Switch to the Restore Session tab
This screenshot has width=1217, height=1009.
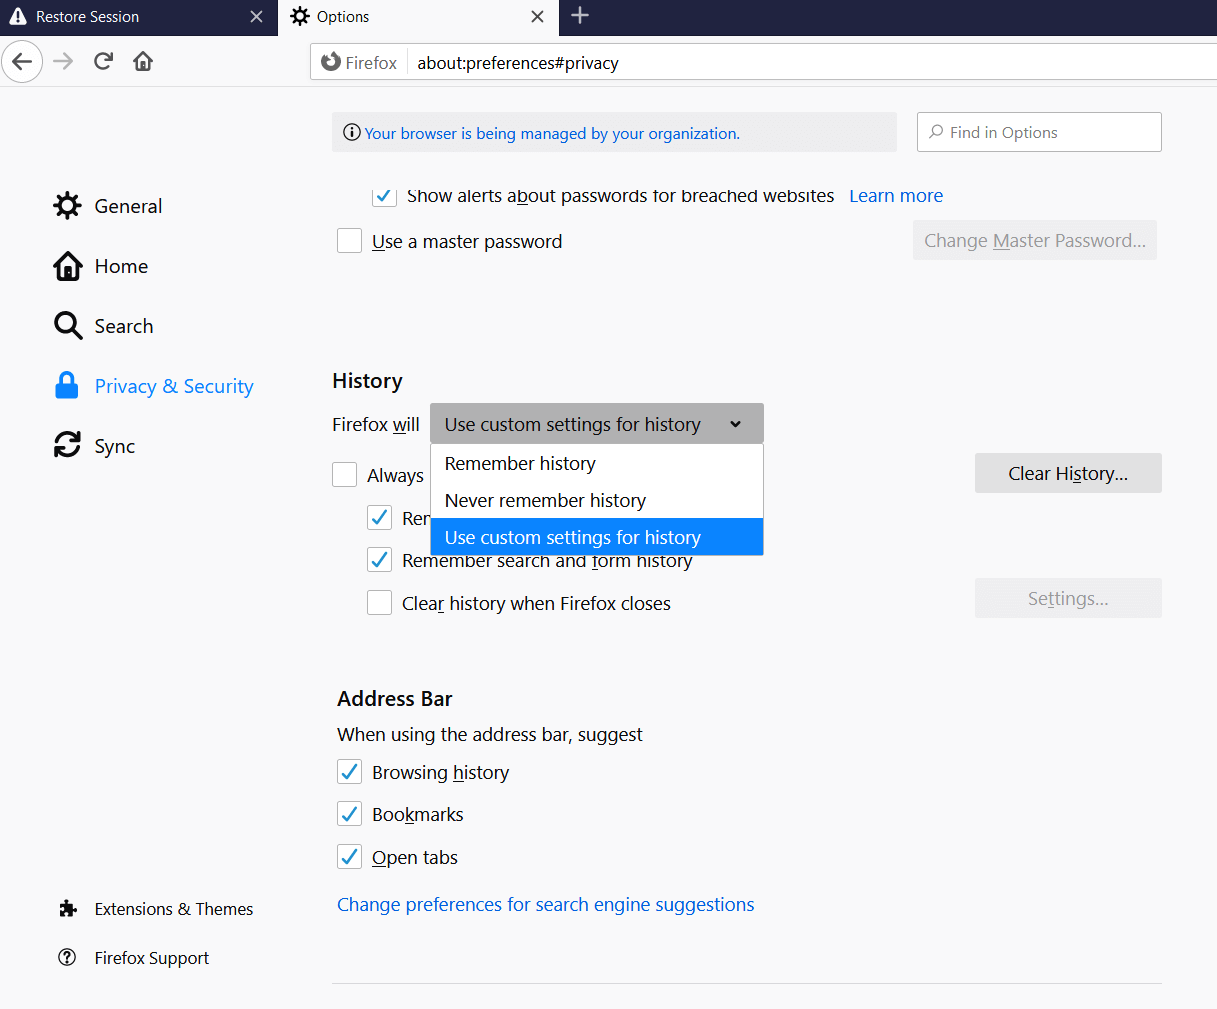(x=138, y=17)
